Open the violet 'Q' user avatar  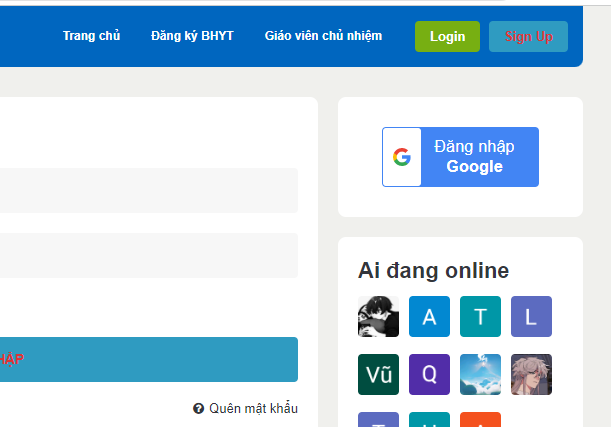coord(429,374)
